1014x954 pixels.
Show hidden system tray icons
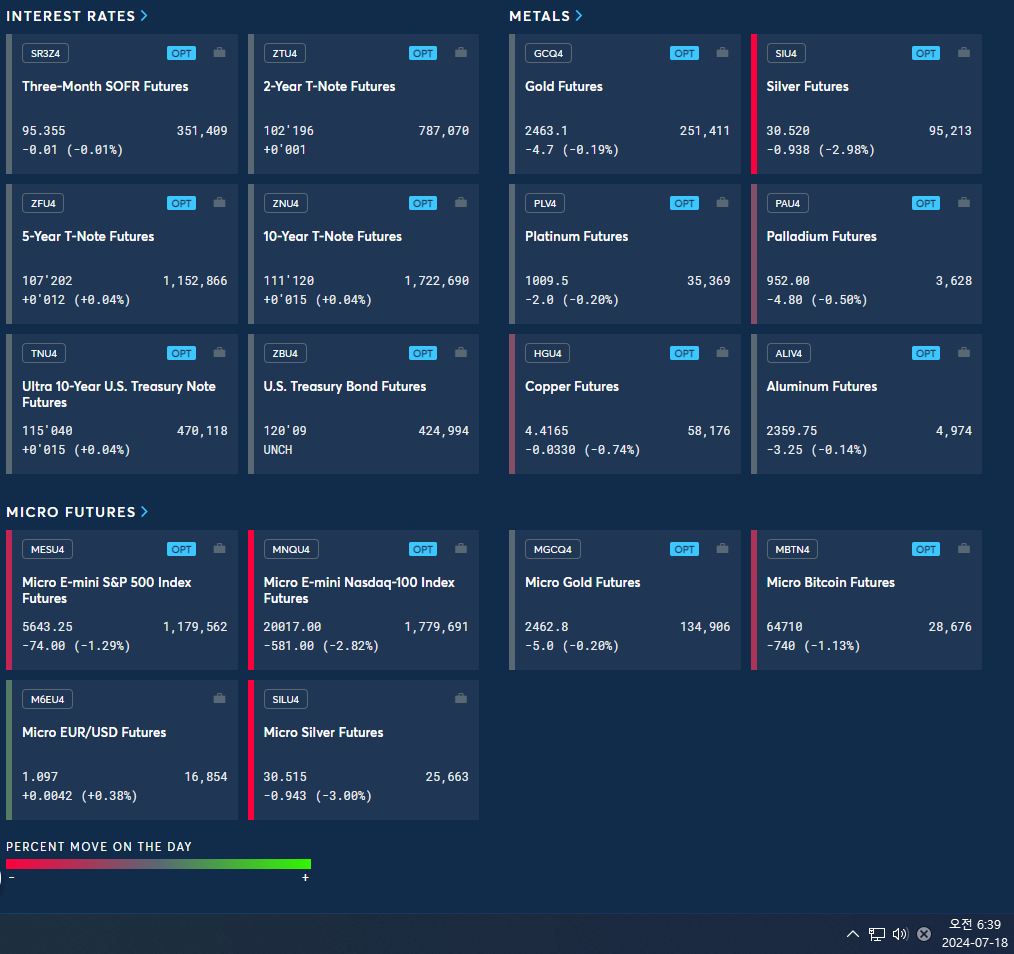click(853, 934)
